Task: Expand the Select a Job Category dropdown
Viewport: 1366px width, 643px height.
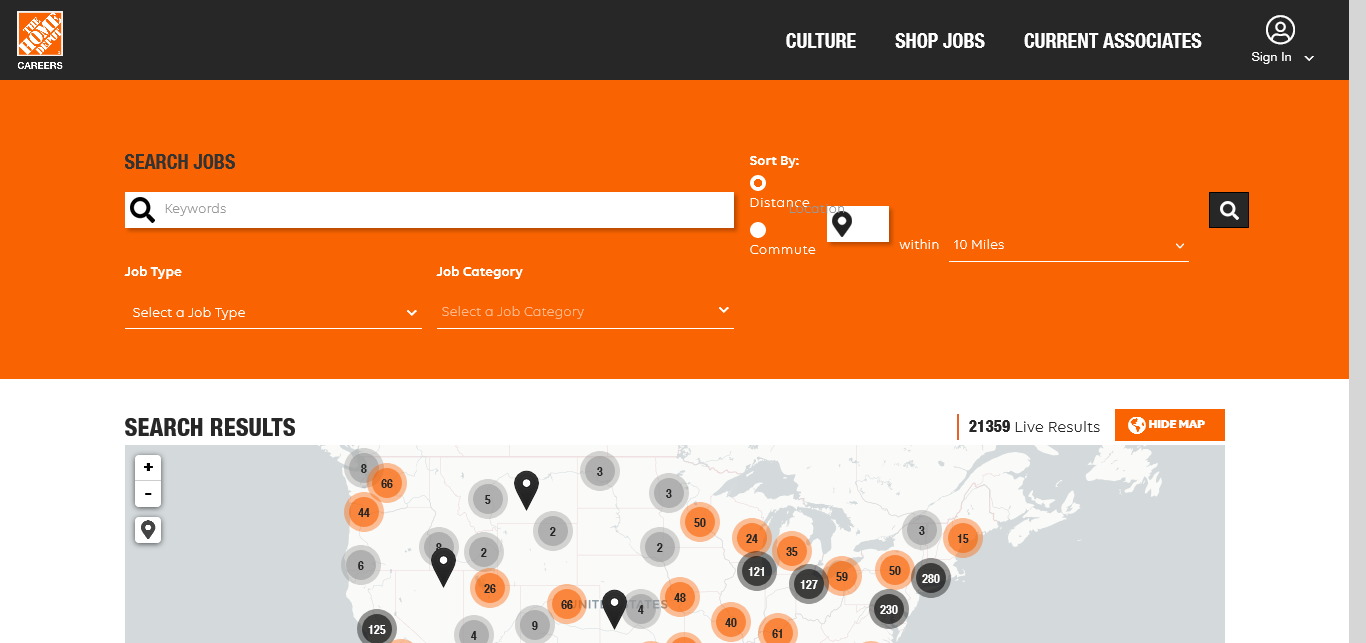Action: [x=585, y=312]
